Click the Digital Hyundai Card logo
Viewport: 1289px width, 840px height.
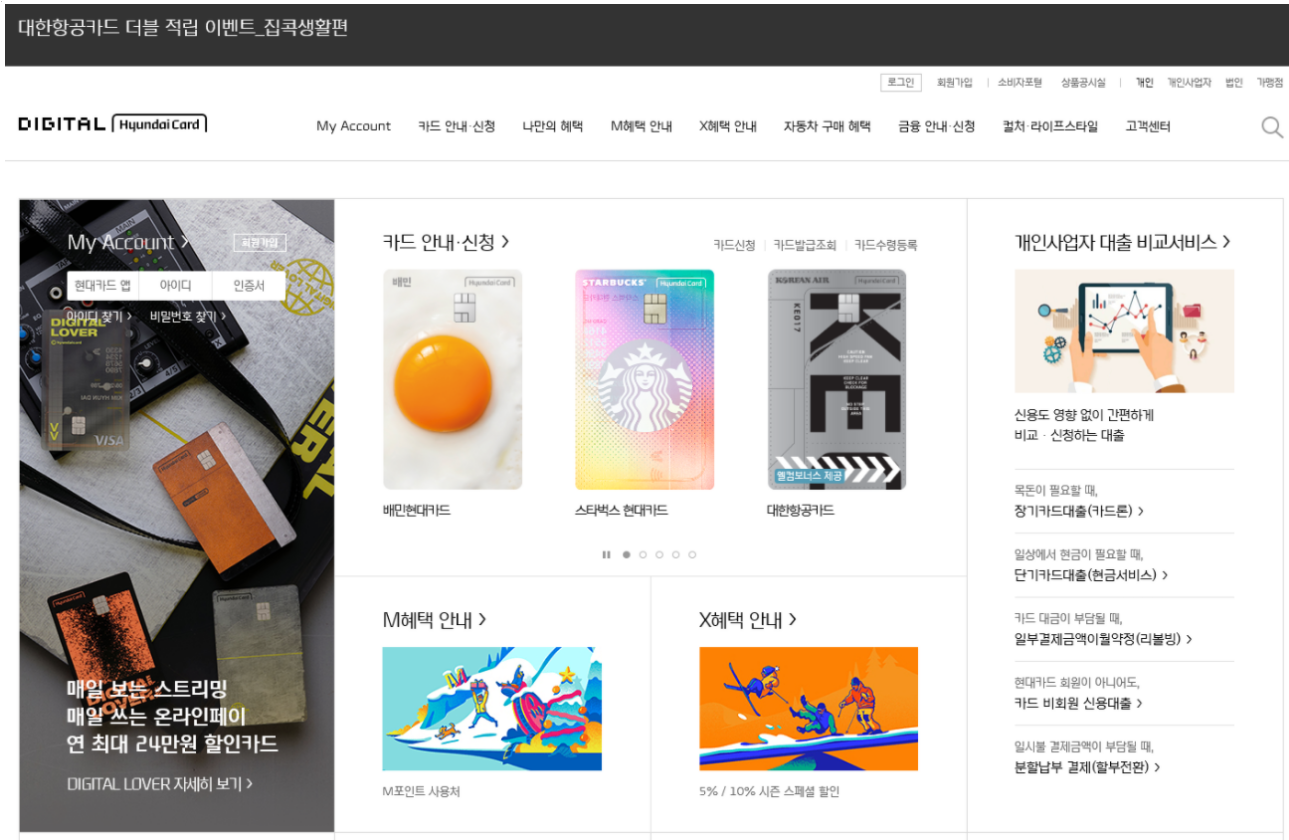pyautogui.click(x=112, y=125)
